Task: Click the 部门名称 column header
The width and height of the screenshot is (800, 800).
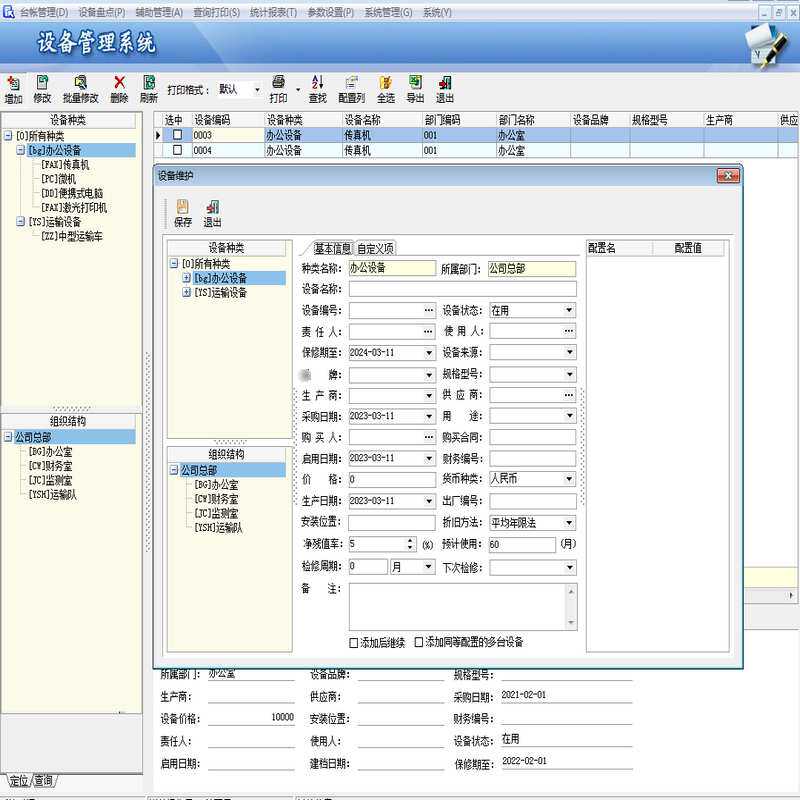Action: pos(533,120)
